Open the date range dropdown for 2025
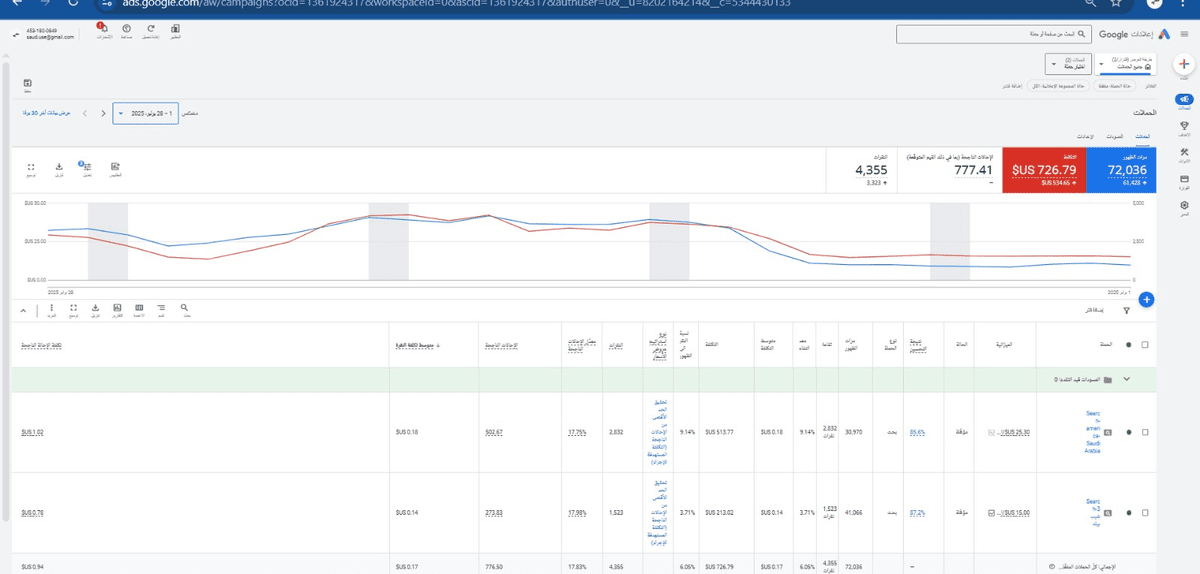 [146, 113]
